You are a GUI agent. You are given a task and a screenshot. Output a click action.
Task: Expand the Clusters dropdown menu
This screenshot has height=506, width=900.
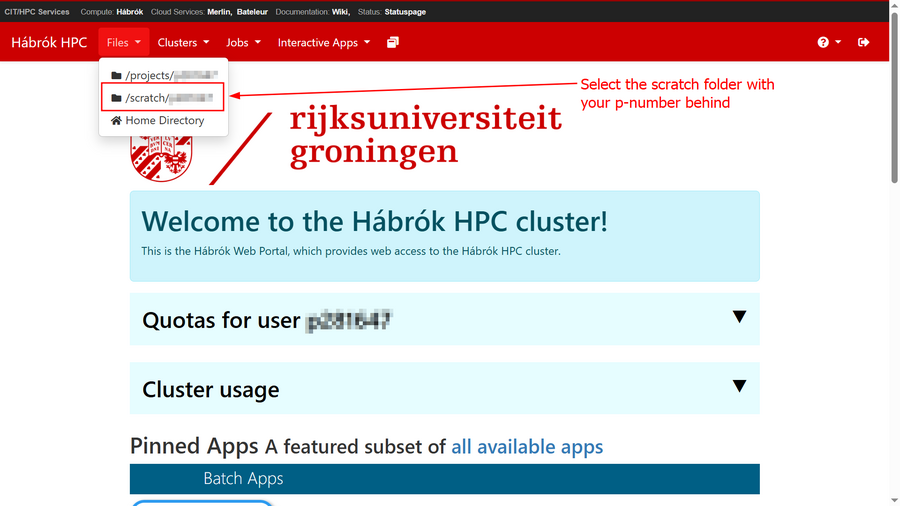click(x=183, y=42)
